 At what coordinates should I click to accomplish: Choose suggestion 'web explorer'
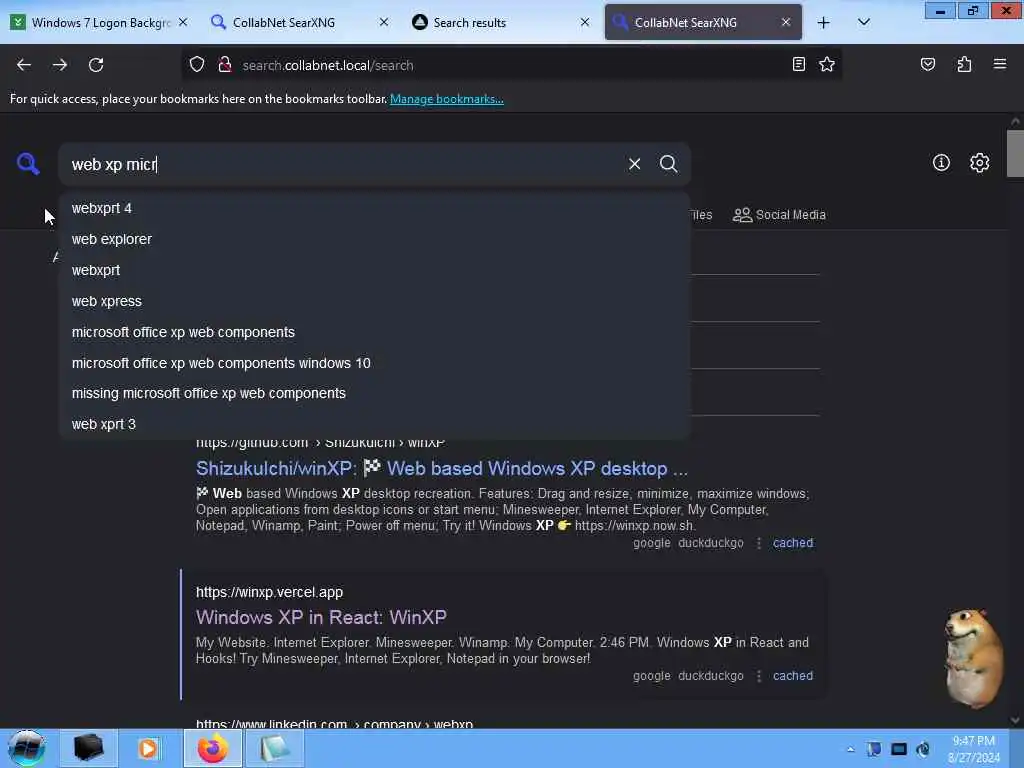pos(374,239)
